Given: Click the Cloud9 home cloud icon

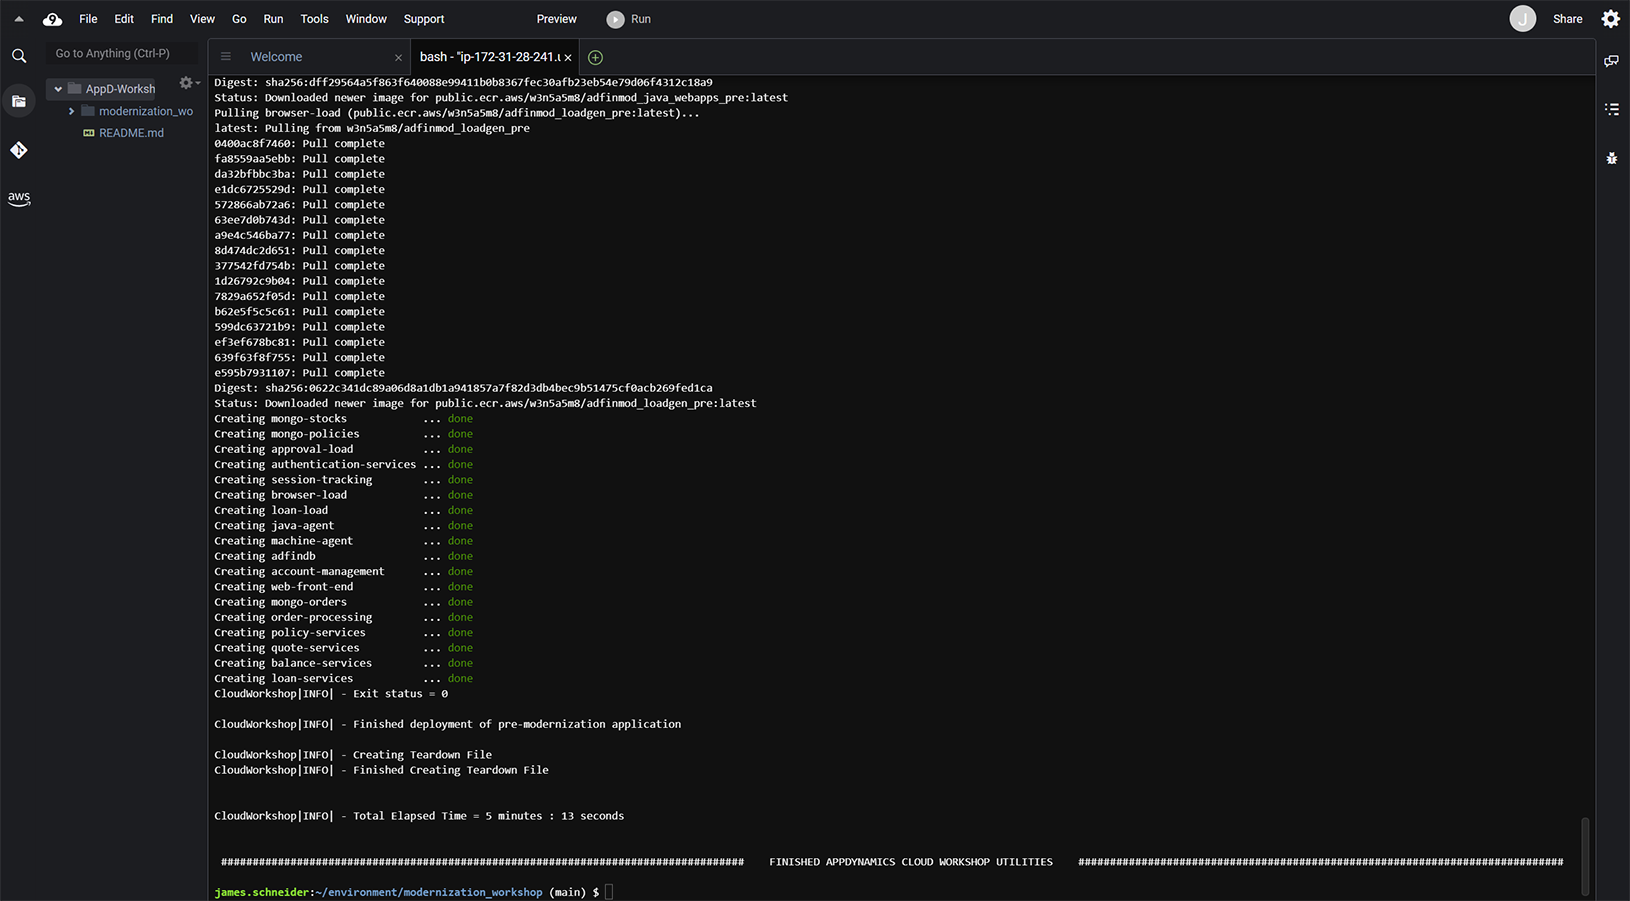Looking at the screenshot, I should tap(52, 19).
